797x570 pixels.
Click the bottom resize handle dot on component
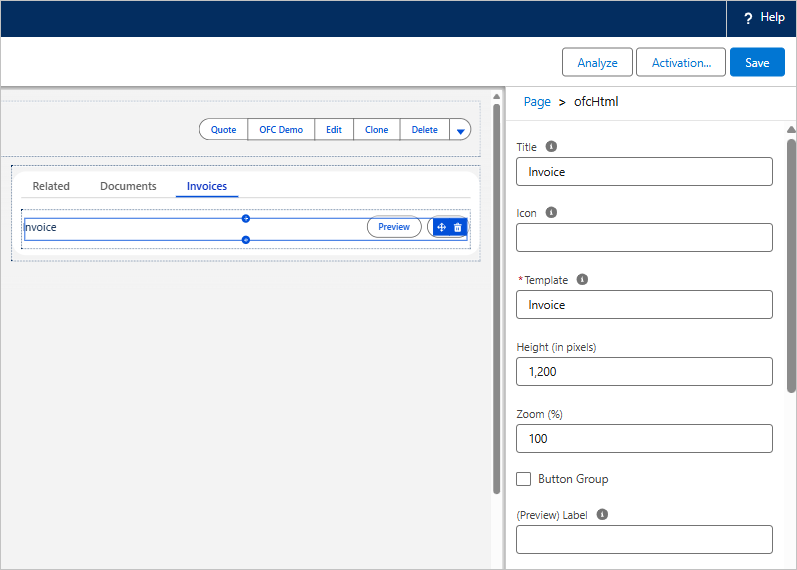pyautogui.click(x=246, y=239)
